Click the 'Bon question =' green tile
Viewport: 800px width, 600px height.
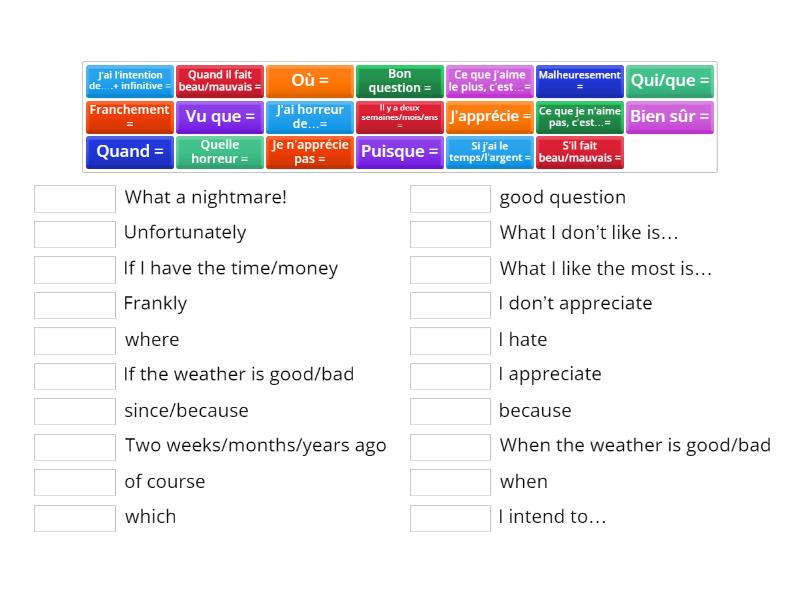click(400, 81)
